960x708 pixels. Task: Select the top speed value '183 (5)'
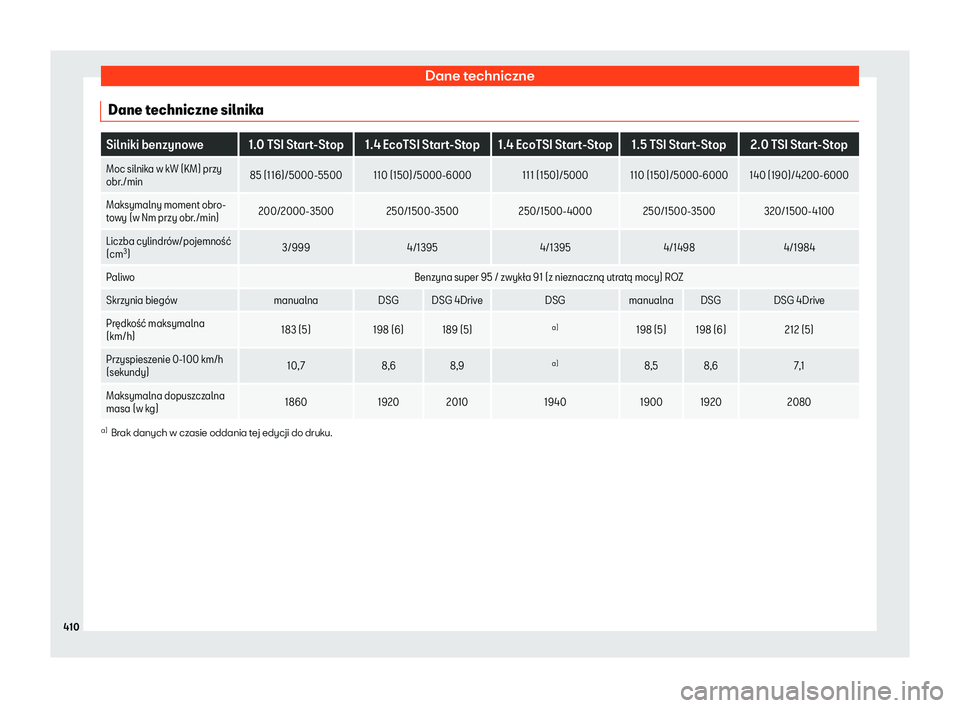click(296, 330)
